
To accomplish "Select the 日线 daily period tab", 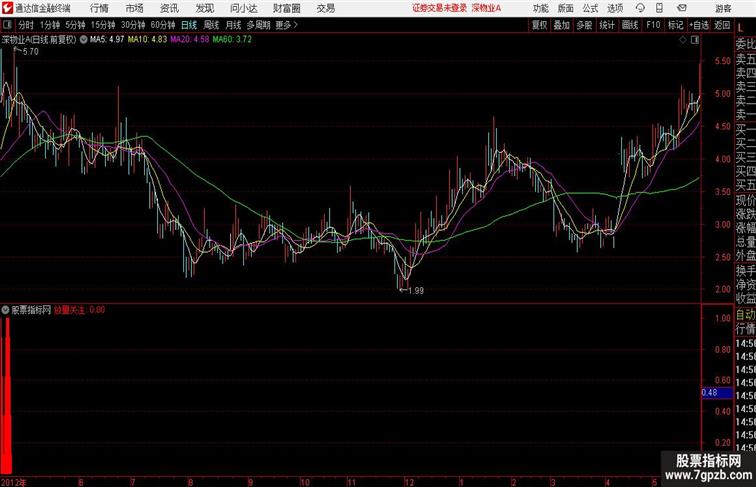I will click(x=189, y=25).
